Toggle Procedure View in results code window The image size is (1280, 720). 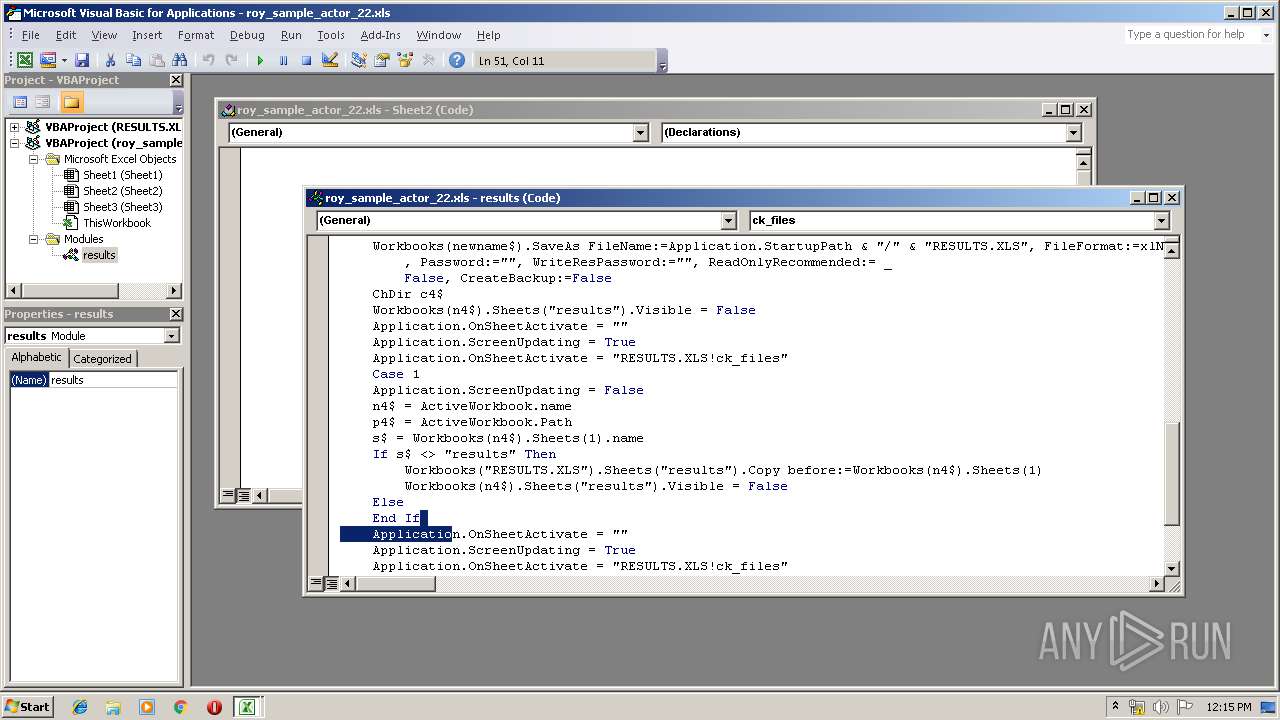316,583
